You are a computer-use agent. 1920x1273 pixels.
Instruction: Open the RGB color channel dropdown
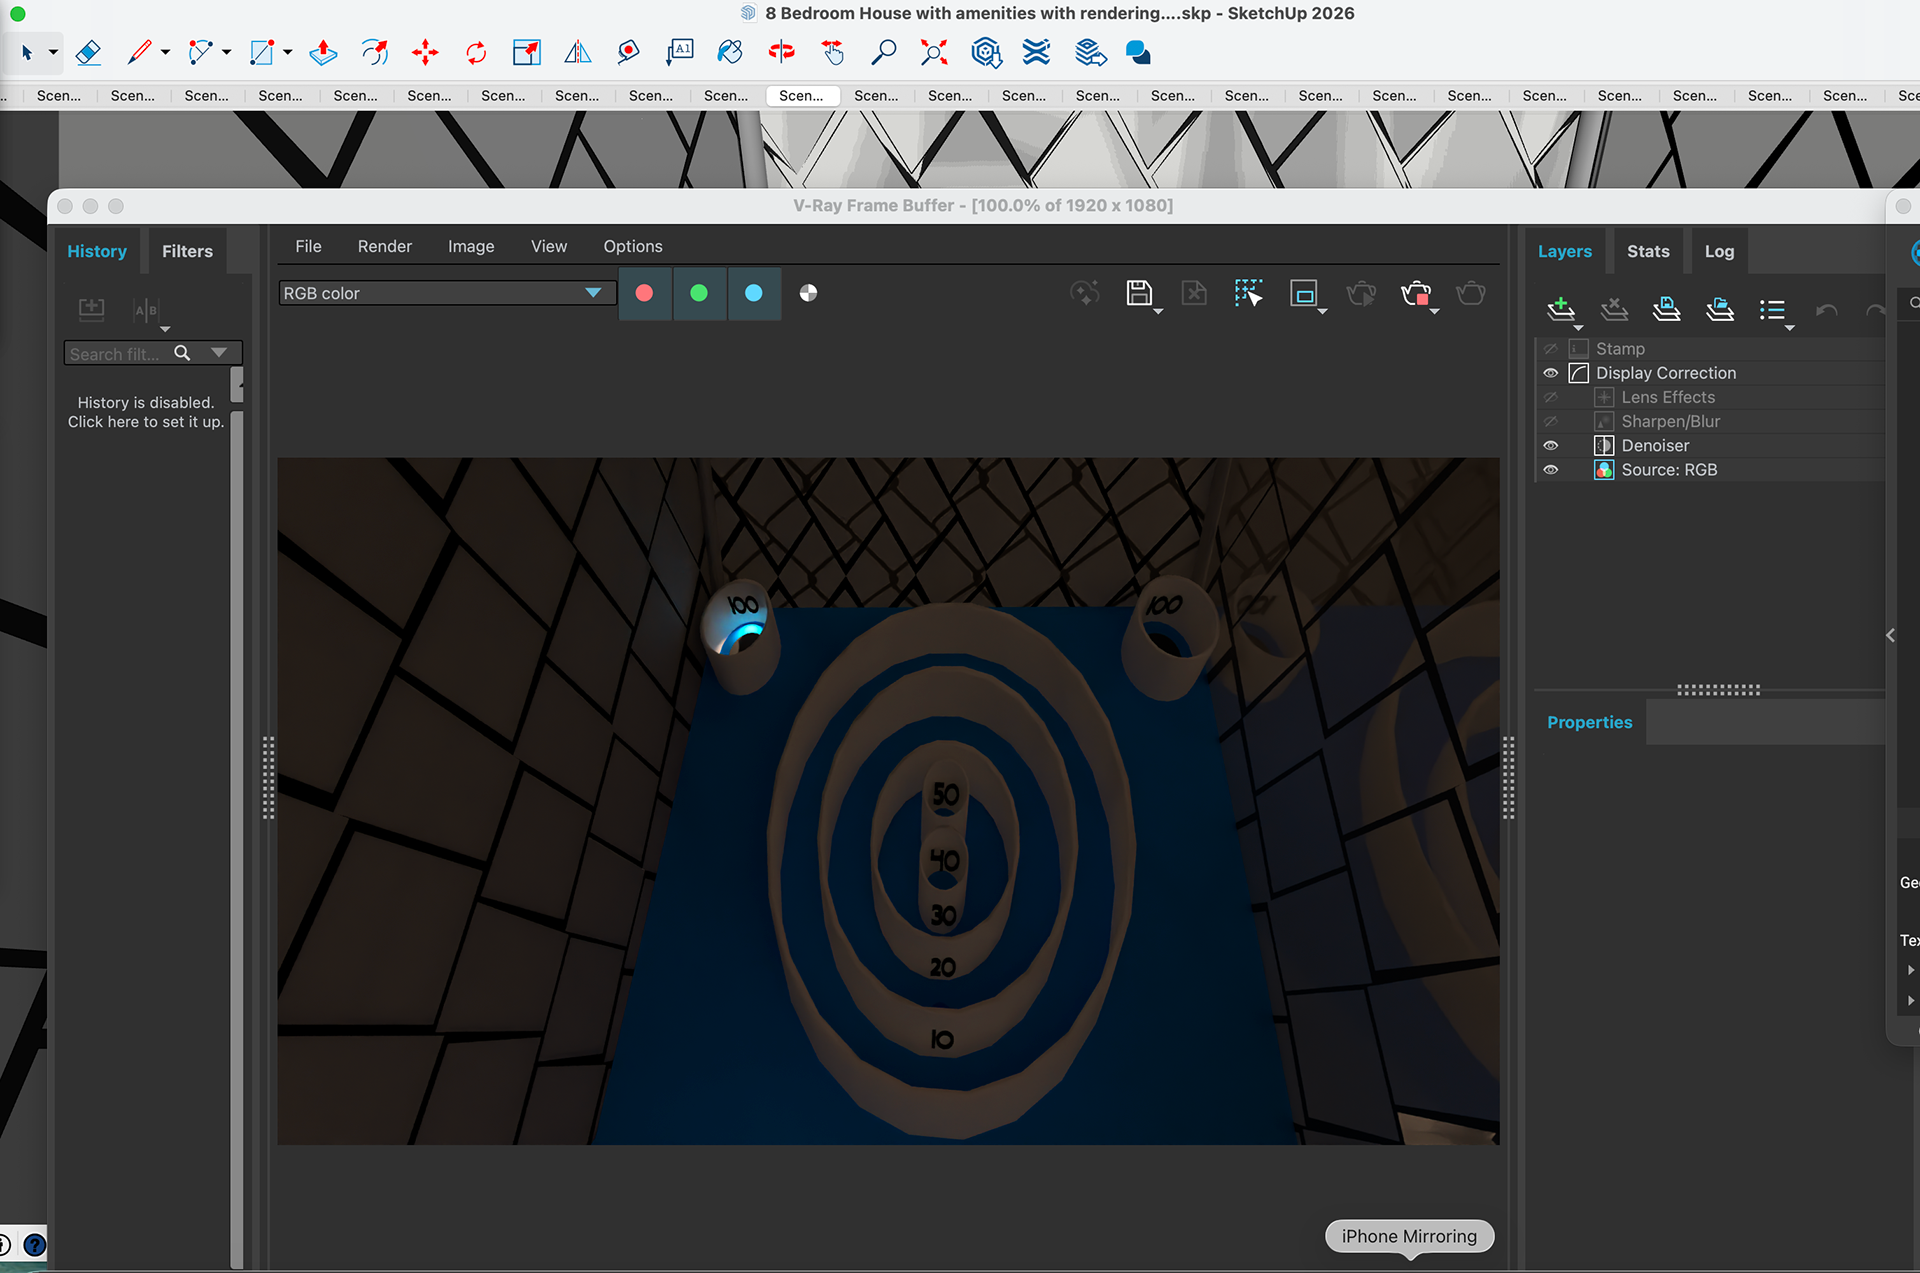[593, 293]
